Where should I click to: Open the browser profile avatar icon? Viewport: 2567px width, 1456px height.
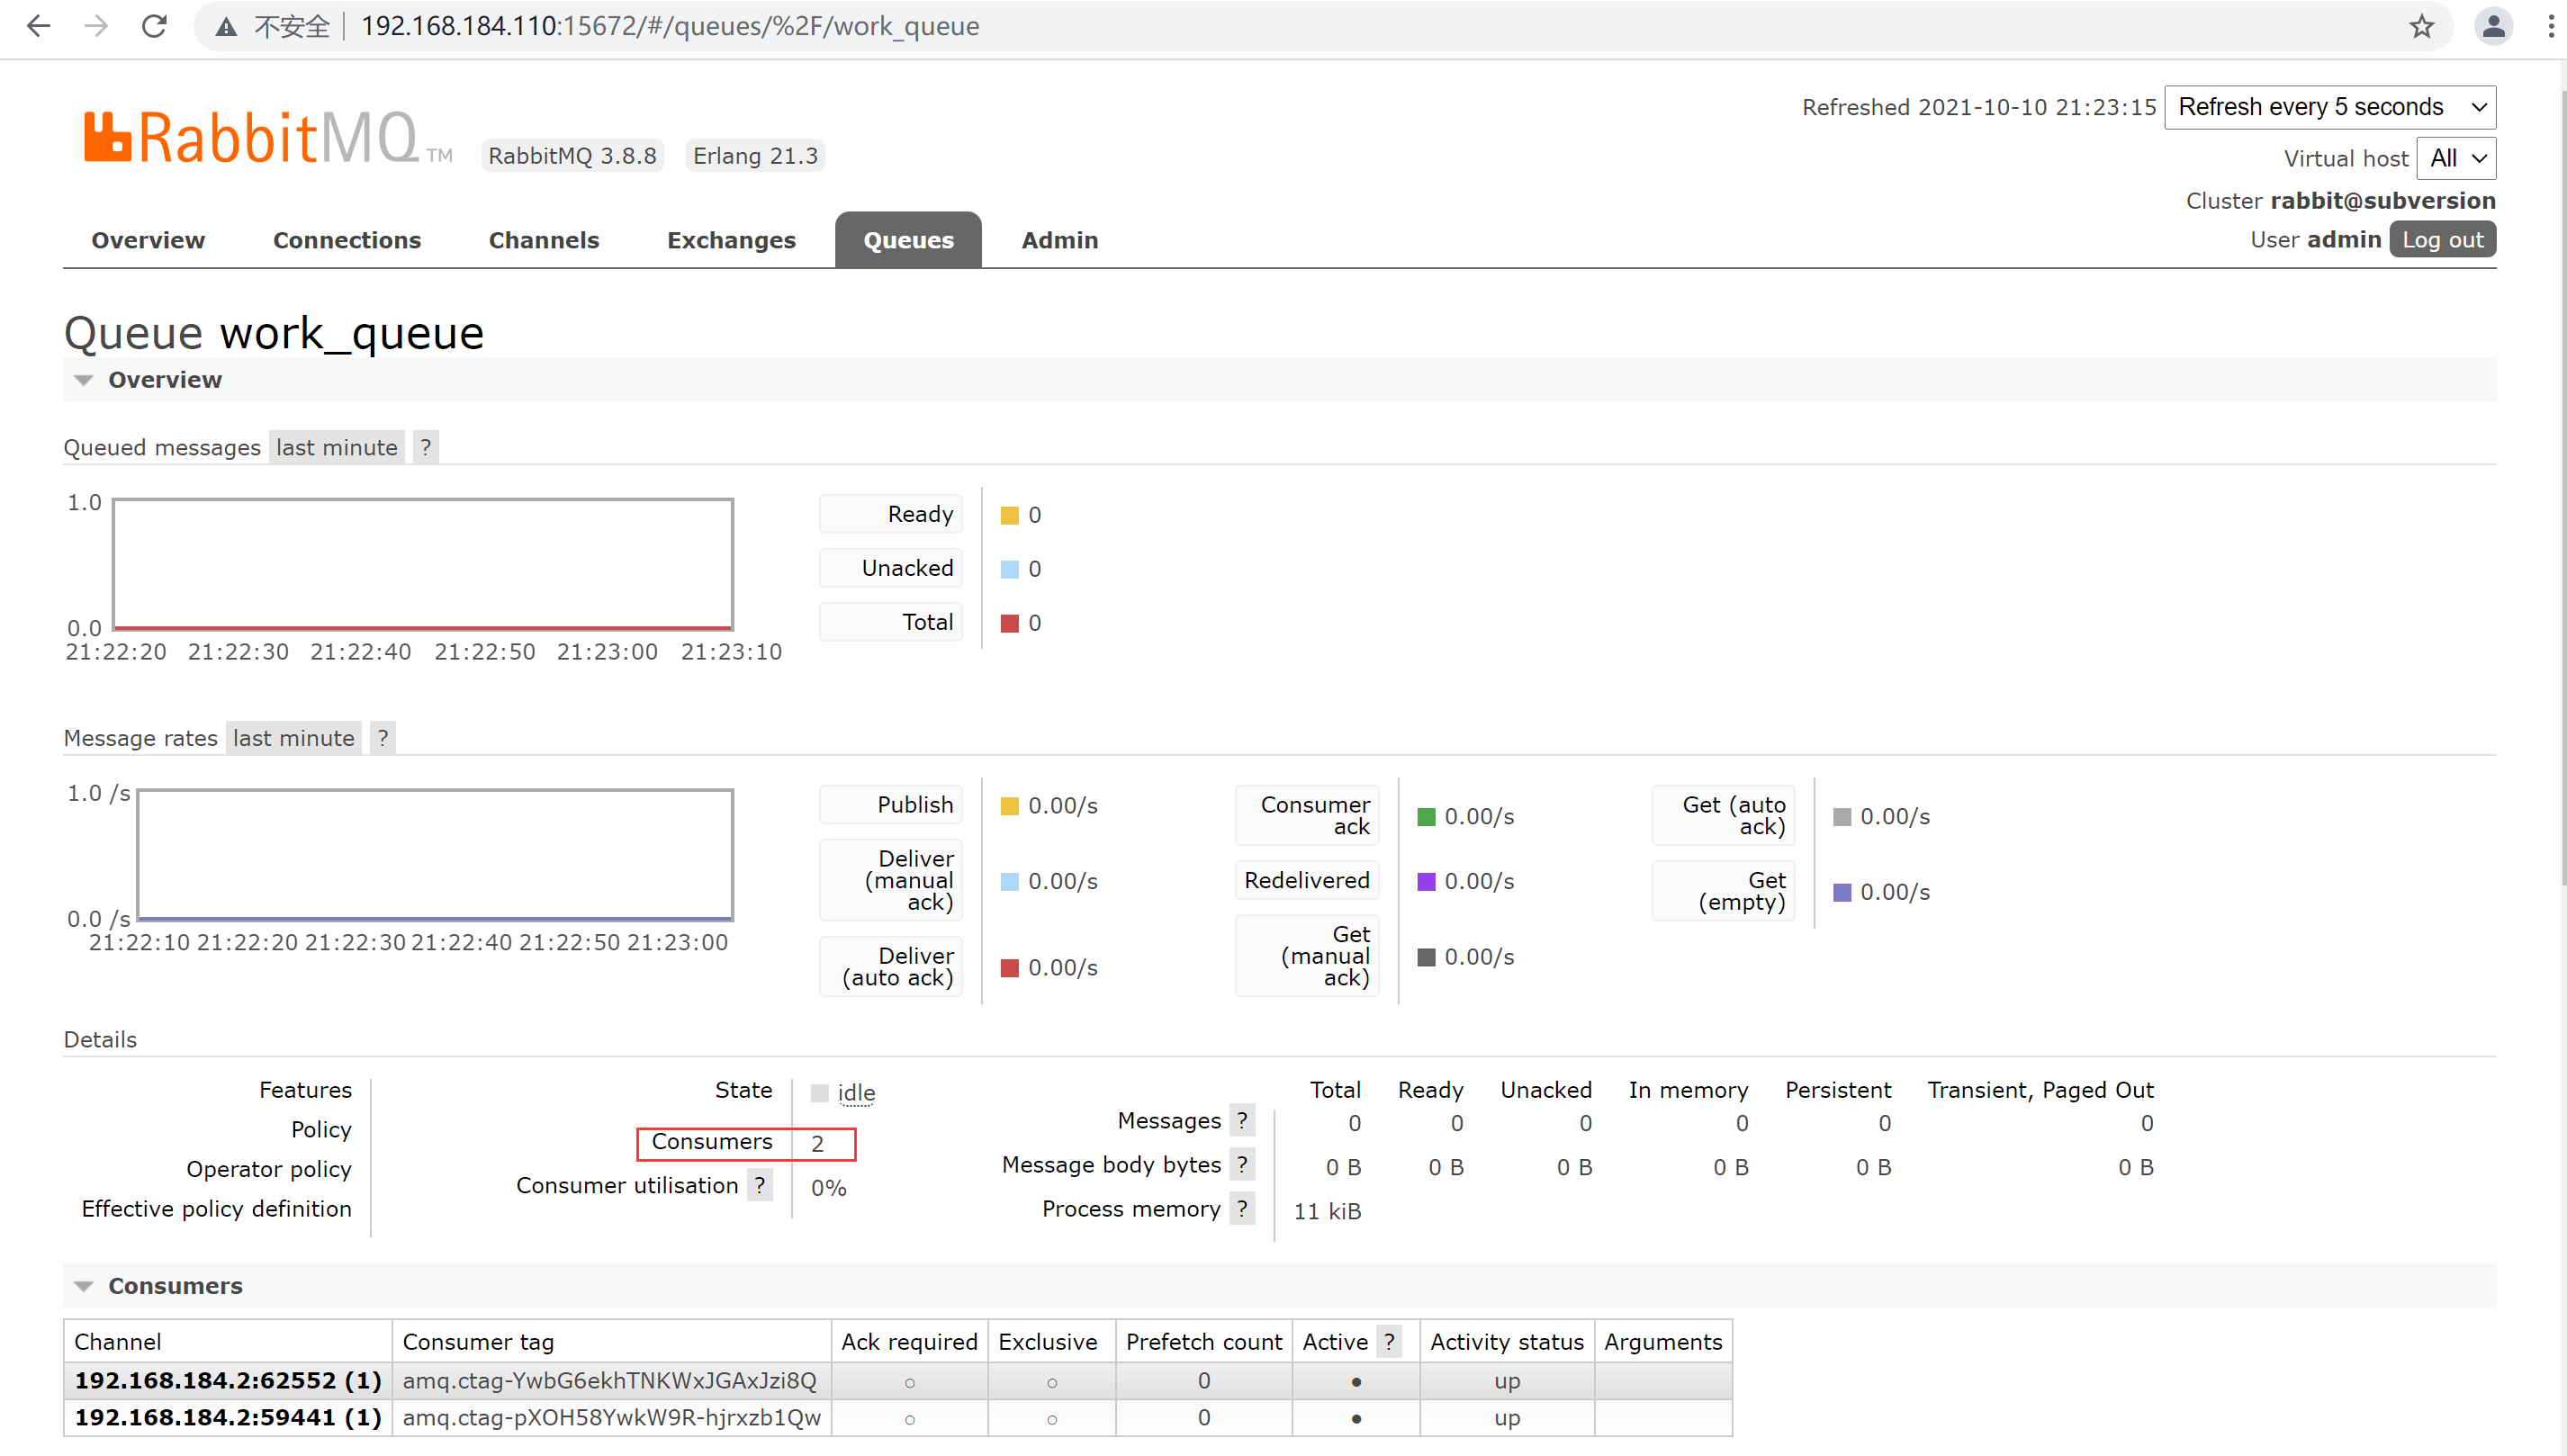click(x=2493, y=26)
